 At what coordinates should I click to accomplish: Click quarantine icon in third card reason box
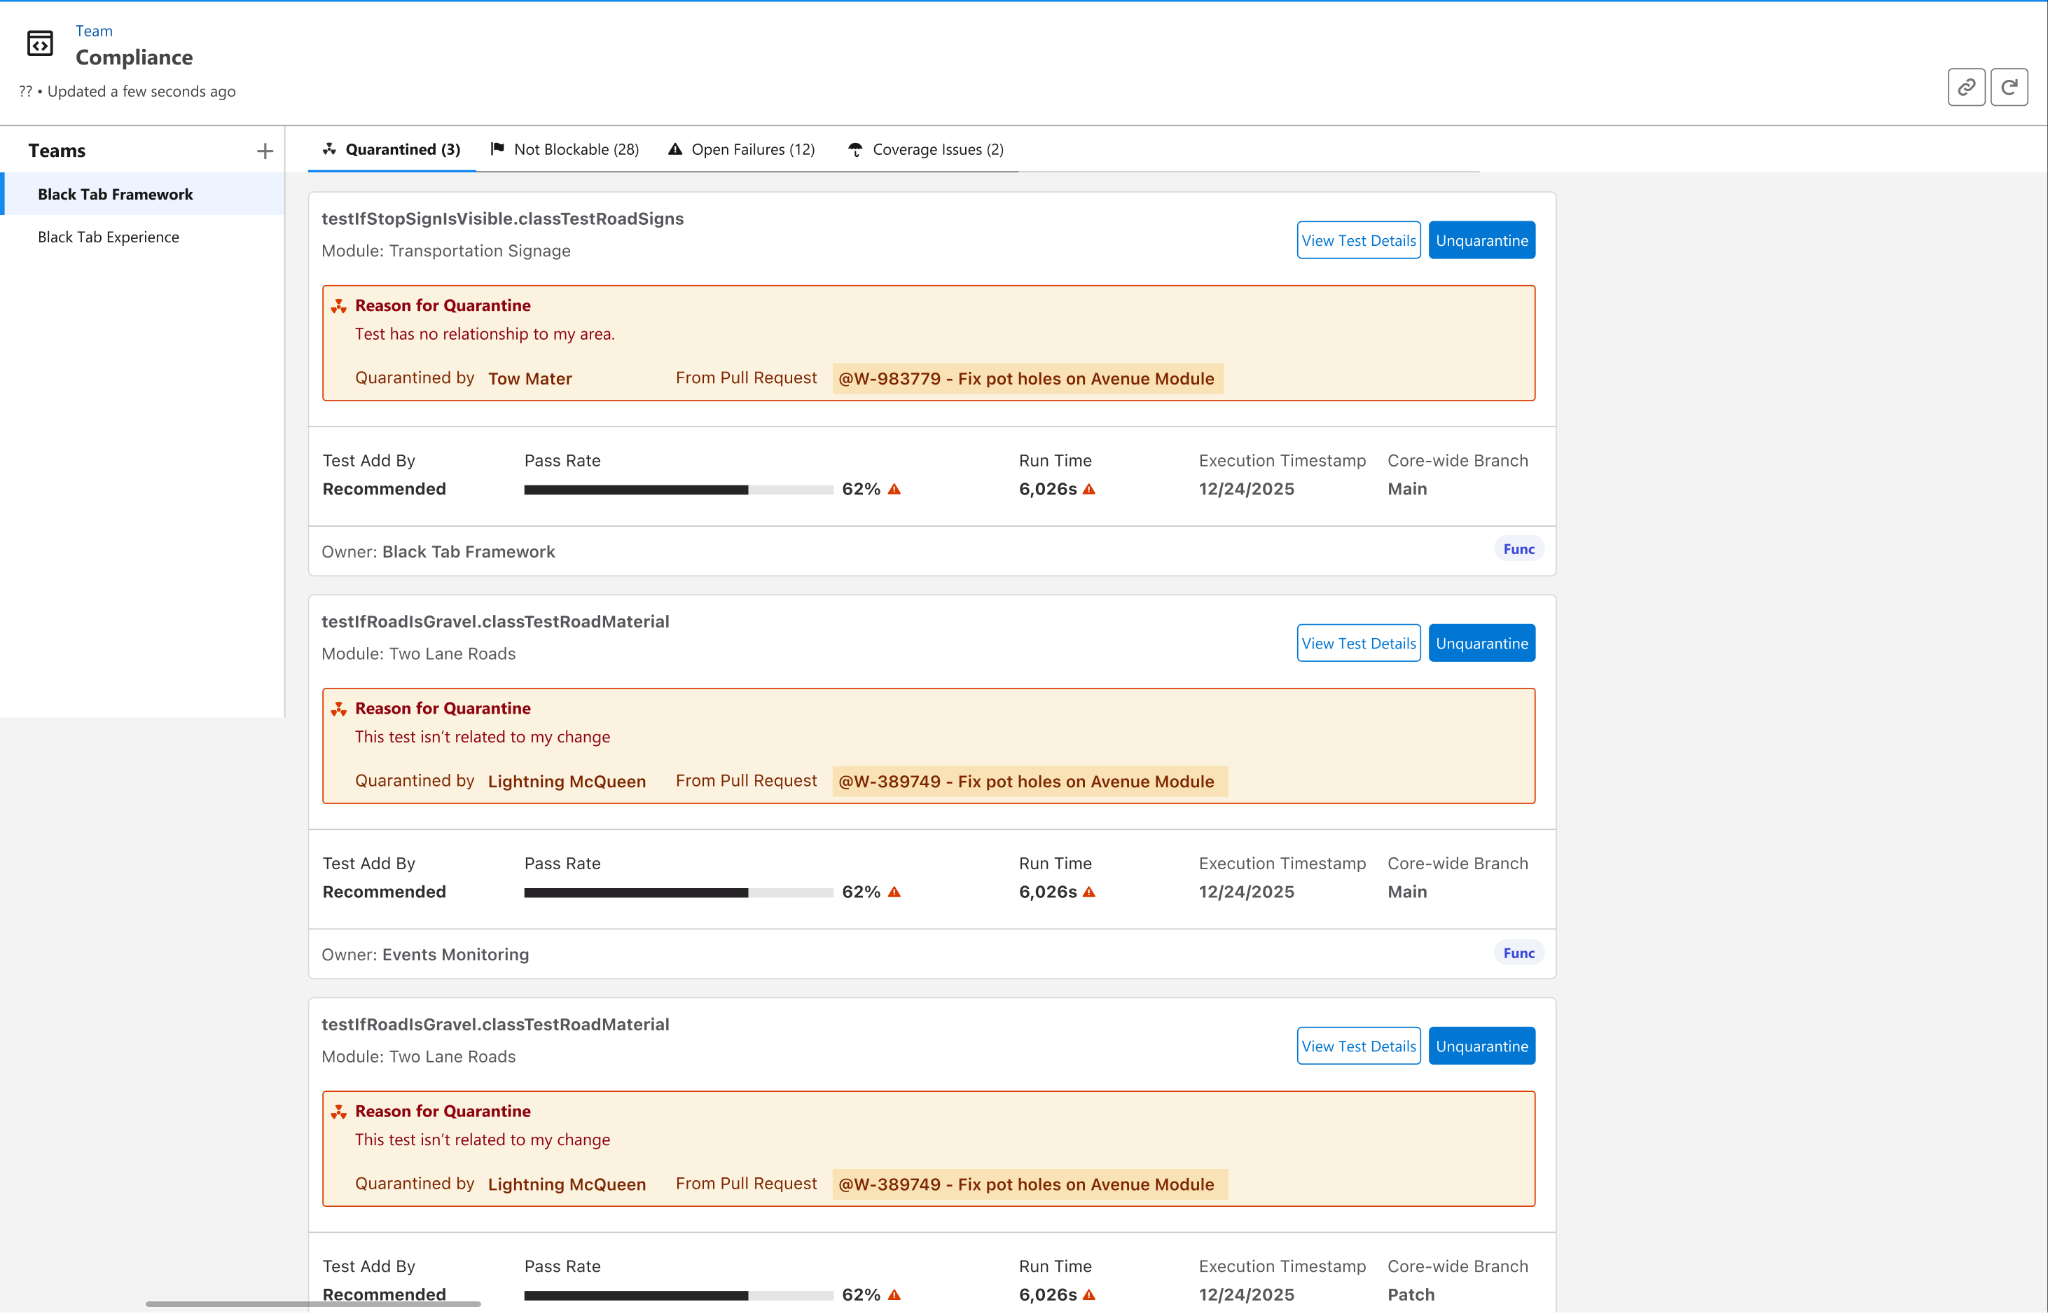339,1112
